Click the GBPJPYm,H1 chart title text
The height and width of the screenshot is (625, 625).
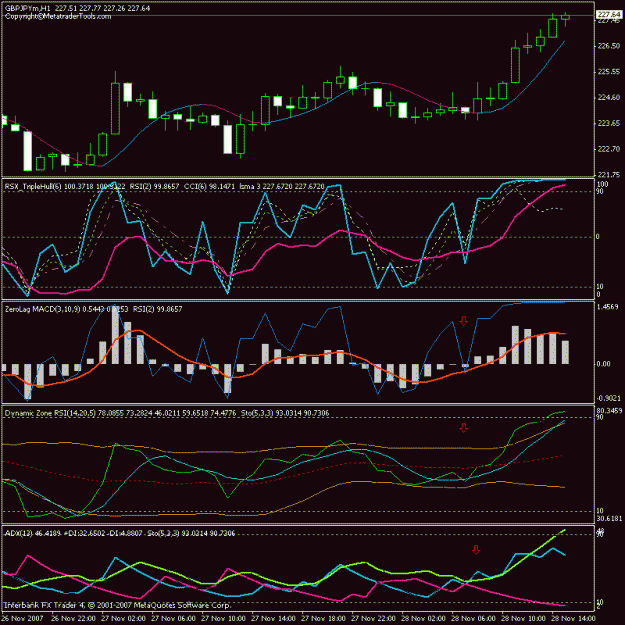coord(28,8)
